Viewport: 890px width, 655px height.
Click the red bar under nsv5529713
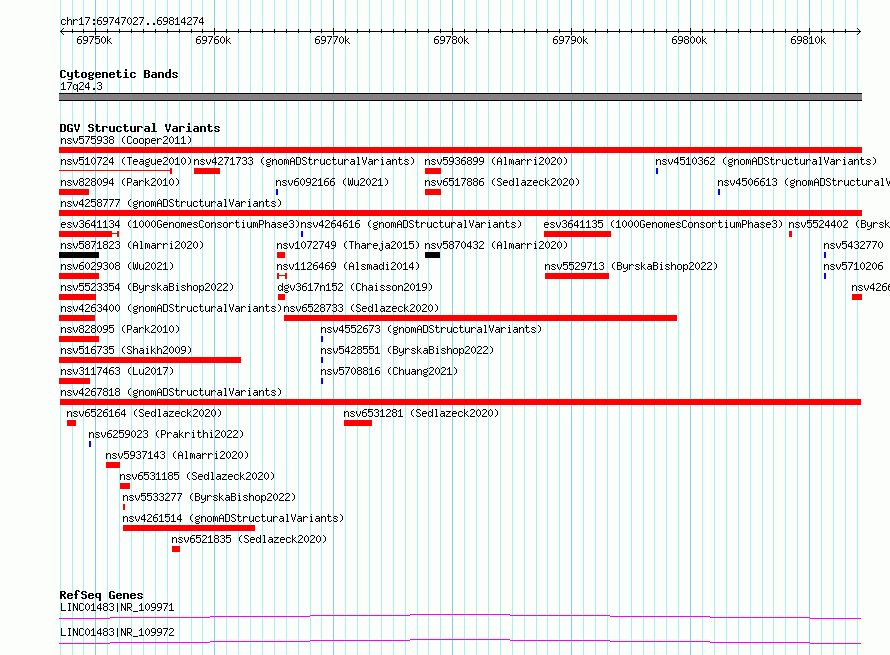click(x=577, y=276)
